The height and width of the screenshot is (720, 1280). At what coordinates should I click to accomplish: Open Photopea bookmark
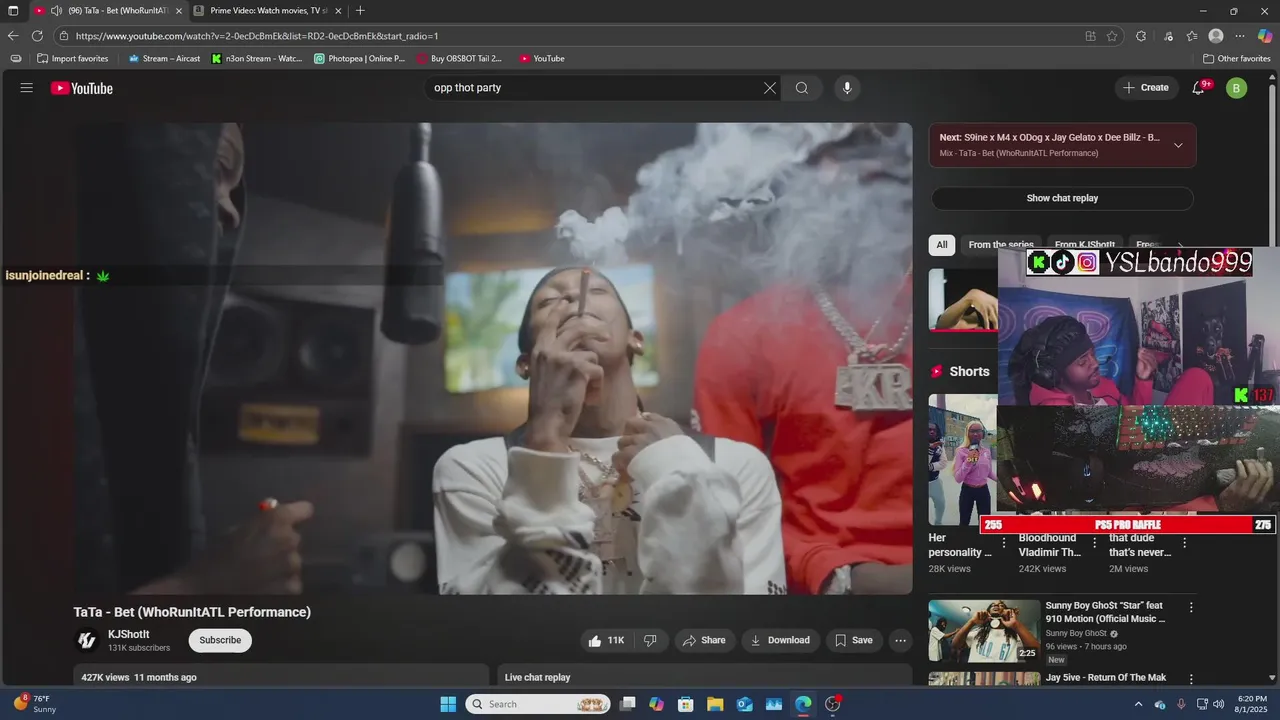pyautogui.click(x=360, y=59)
